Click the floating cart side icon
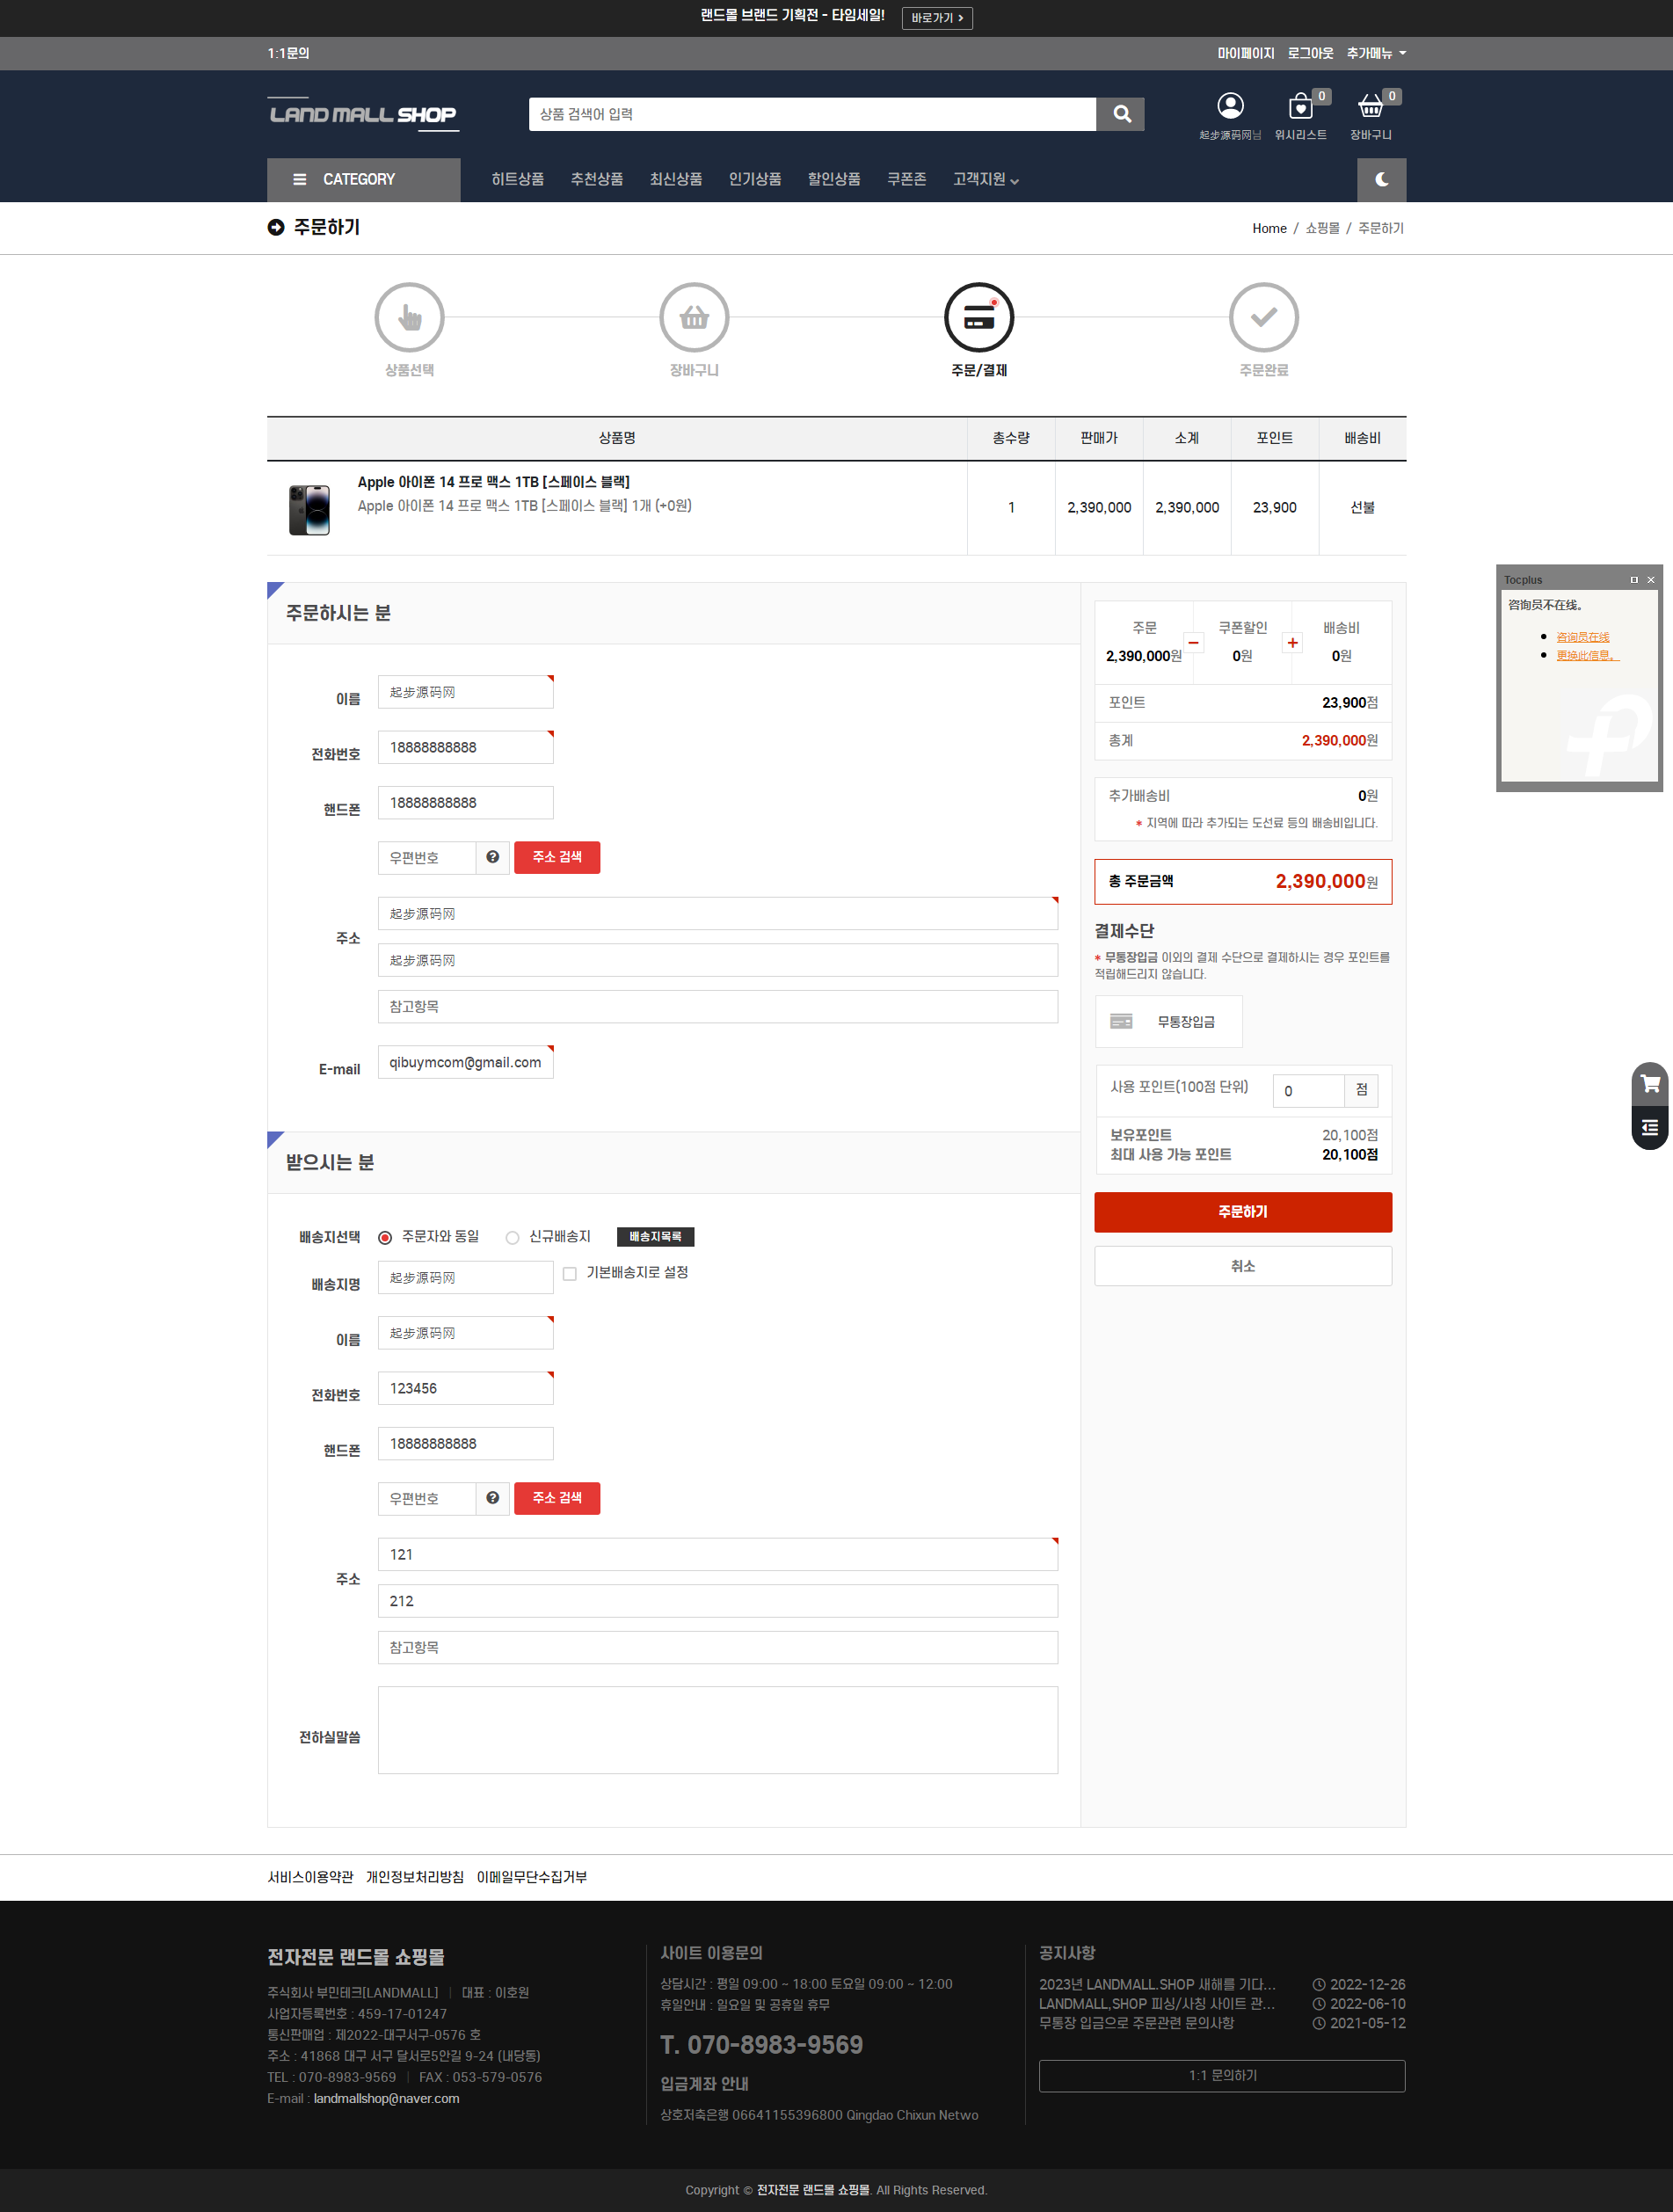 pos(1650,1084)
